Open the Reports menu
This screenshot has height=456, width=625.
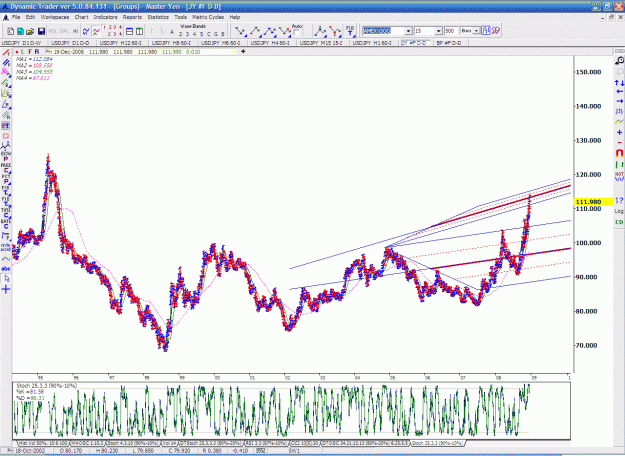point(132,17)
